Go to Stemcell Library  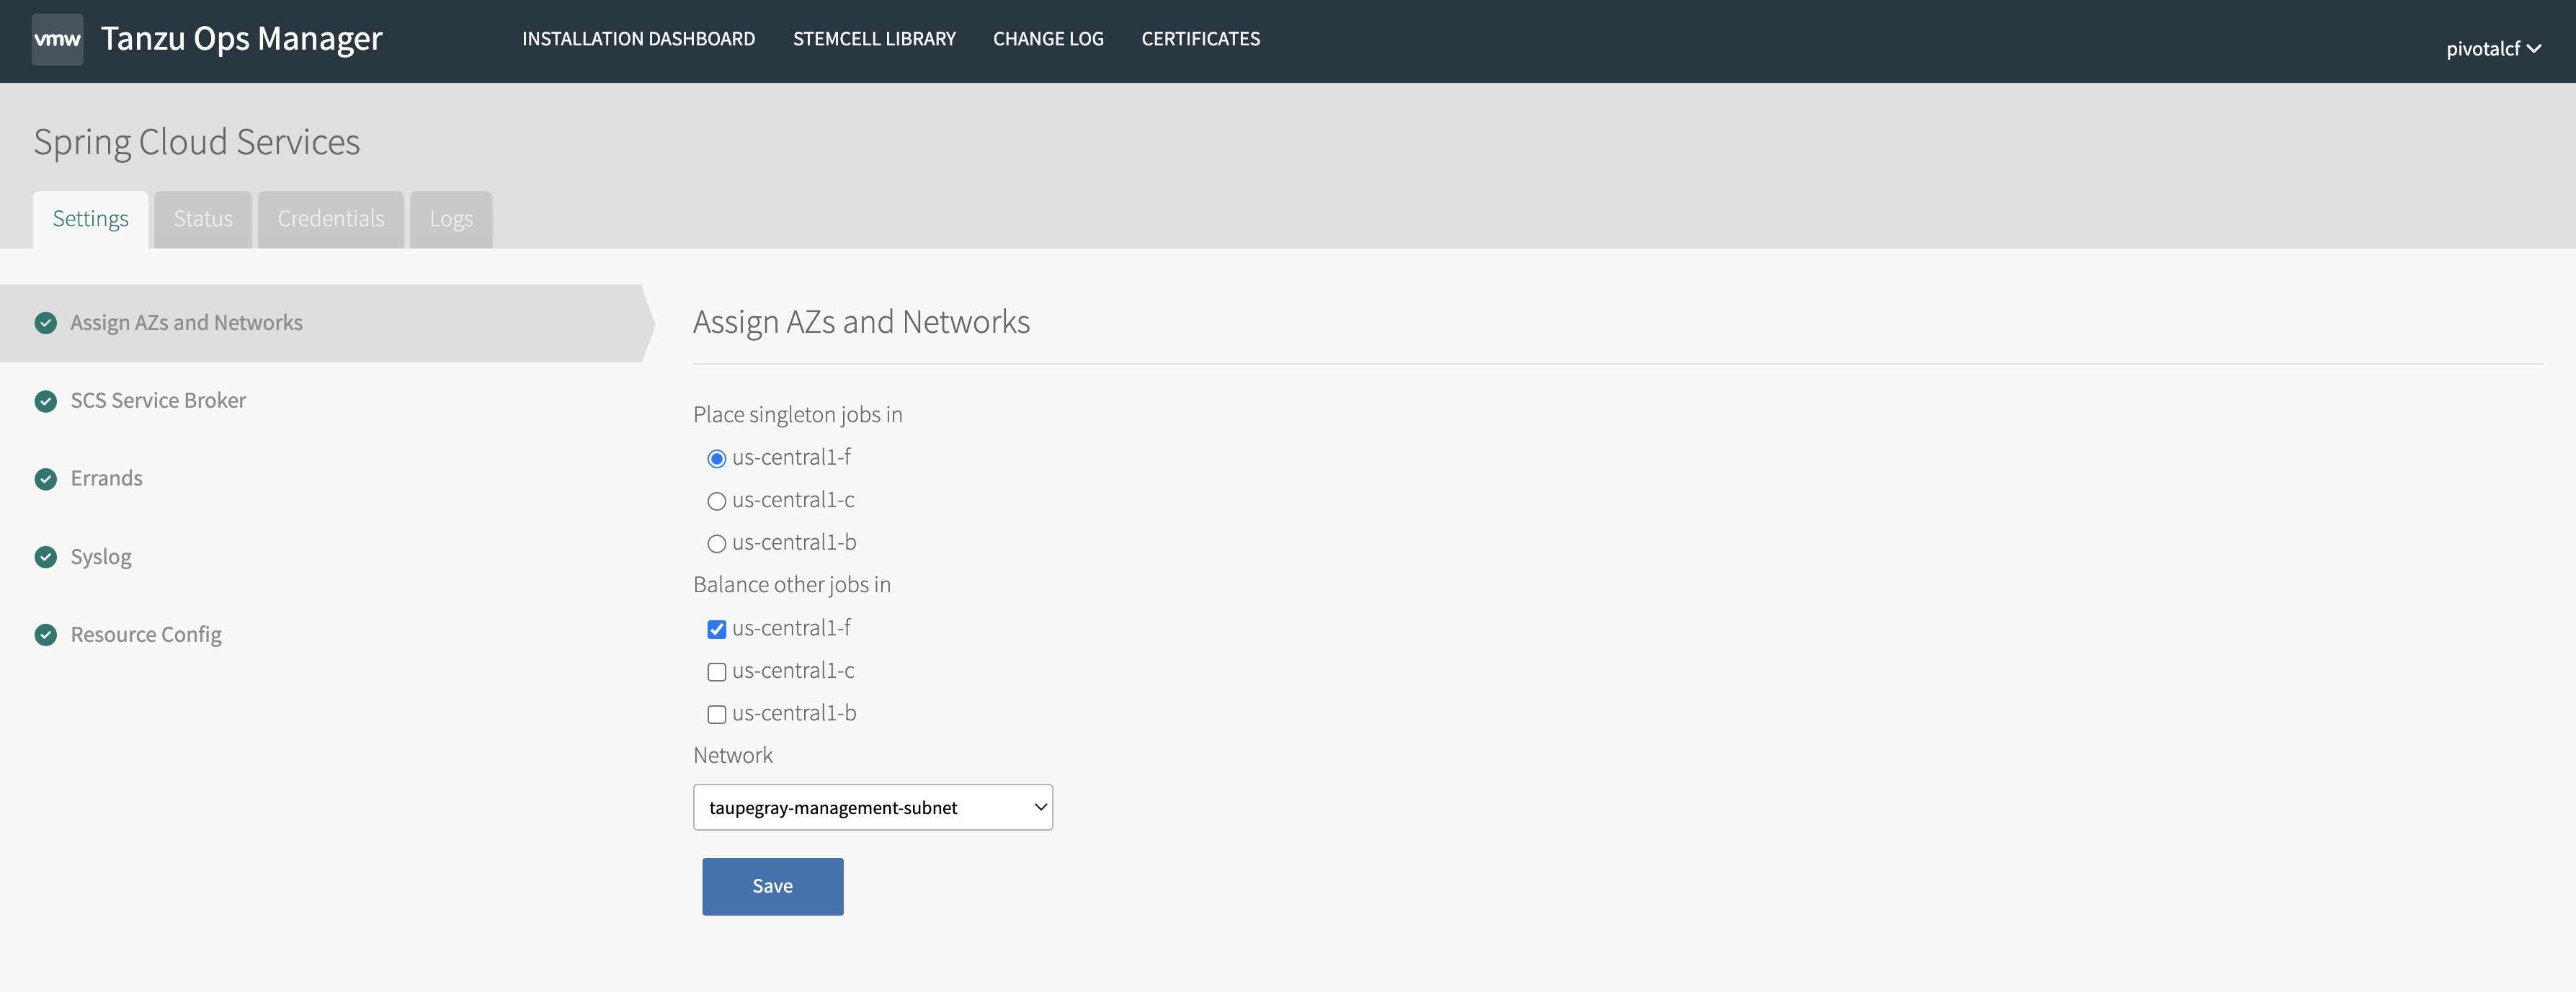[x=874, y=39]
